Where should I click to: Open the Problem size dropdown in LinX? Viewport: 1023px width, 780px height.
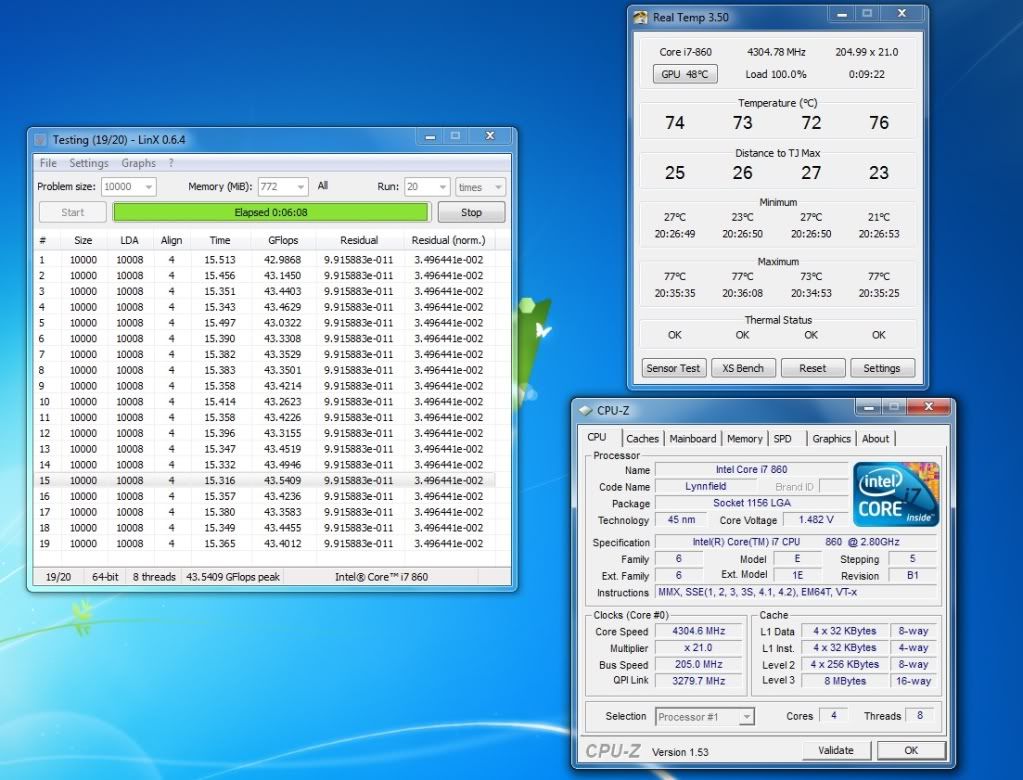pos(149,187)
